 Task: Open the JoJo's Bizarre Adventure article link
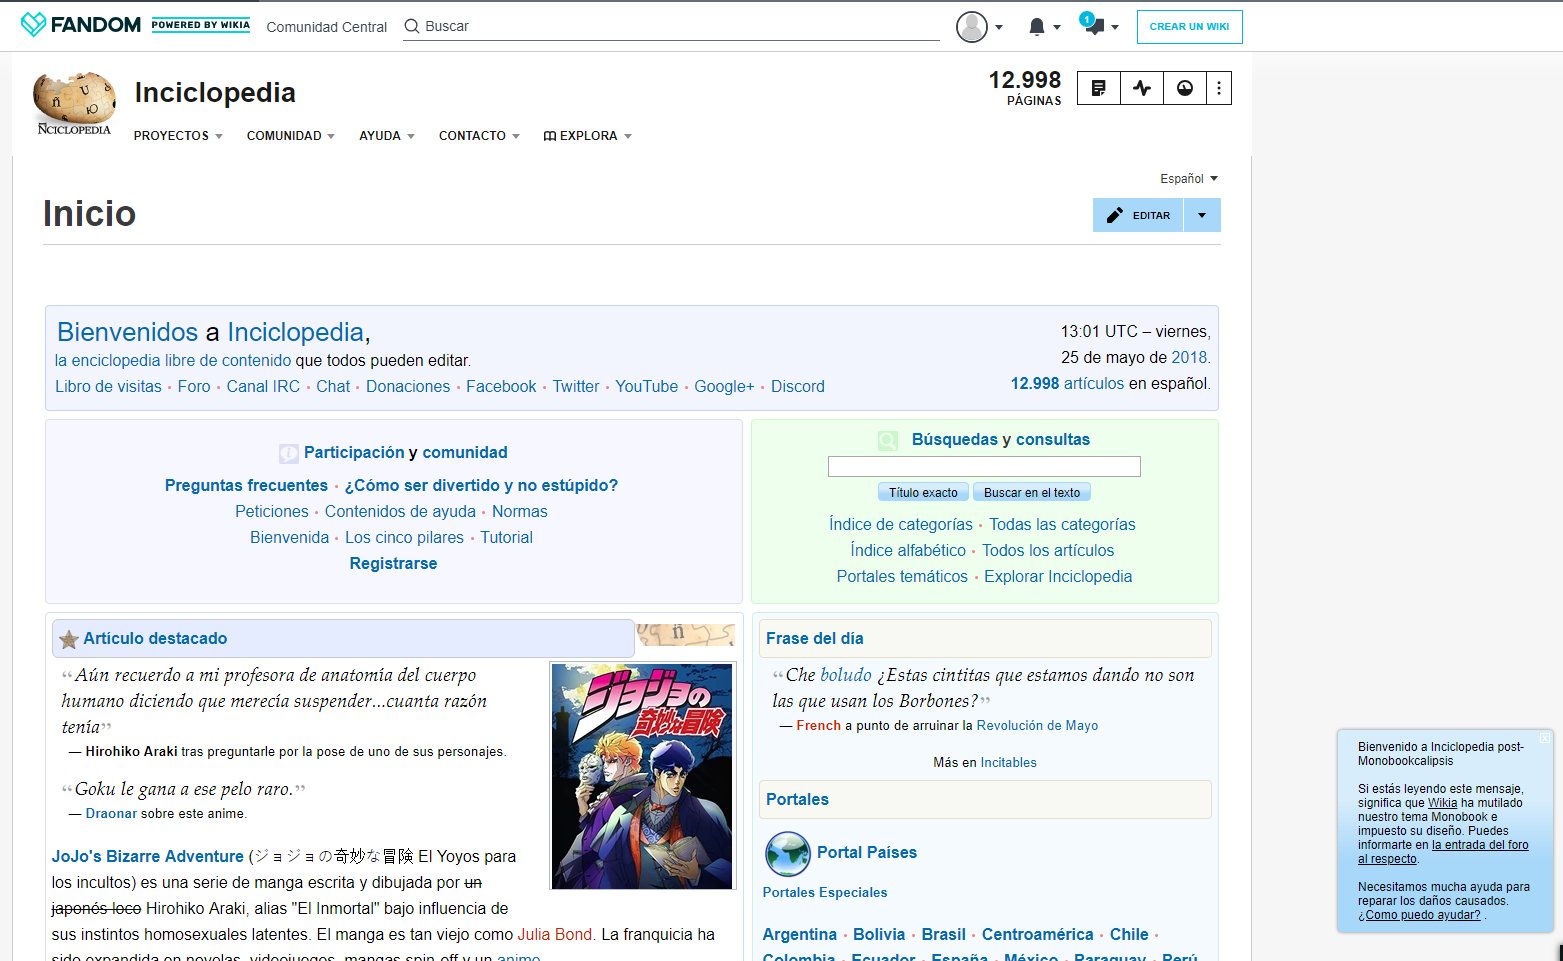click(x=148, y=856)
